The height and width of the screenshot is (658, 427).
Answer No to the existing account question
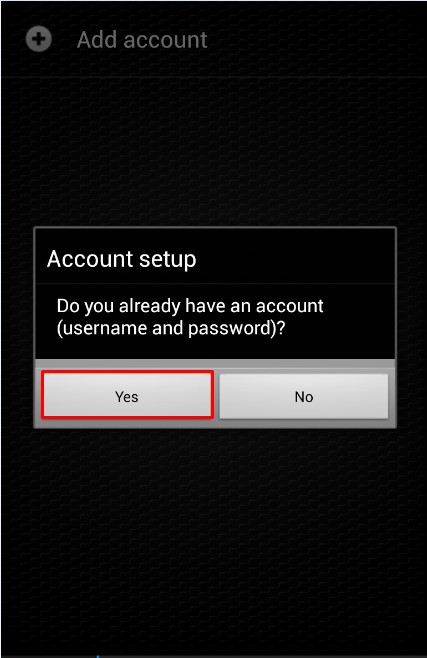(x=304, y=396)
